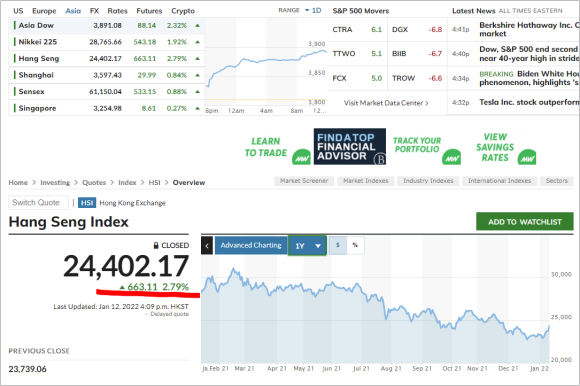Go to Index breadcrumb

(127, 182)
